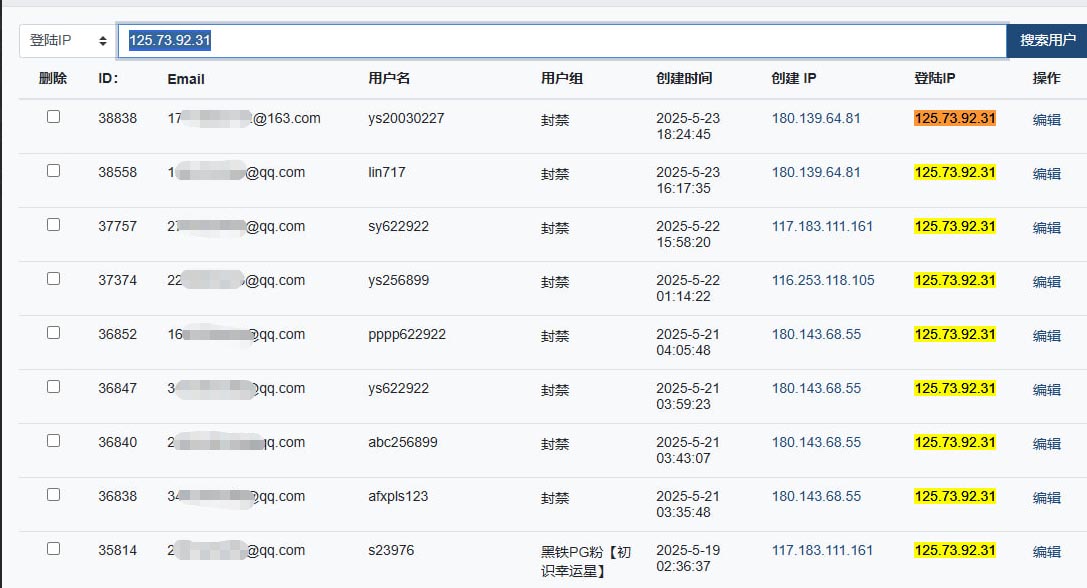The image size is (1087, 588).
Task: Click the Email column header
Action: (186, 79)
